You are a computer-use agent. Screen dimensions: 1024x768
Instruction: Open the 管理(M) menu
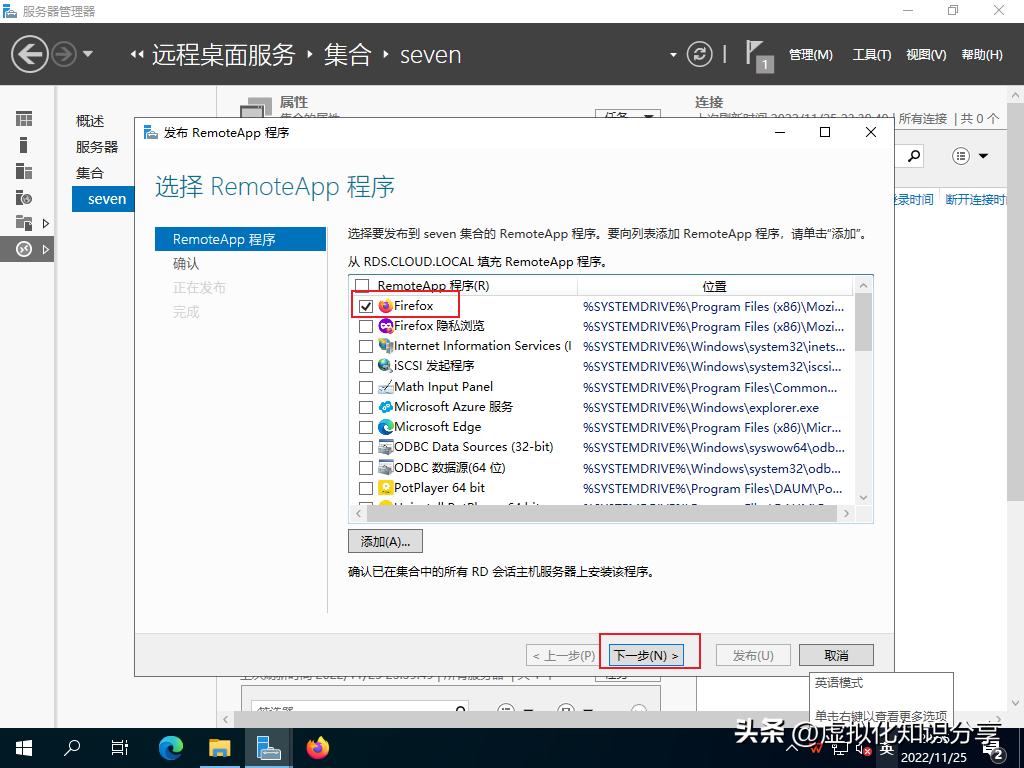tap(810, 55)
